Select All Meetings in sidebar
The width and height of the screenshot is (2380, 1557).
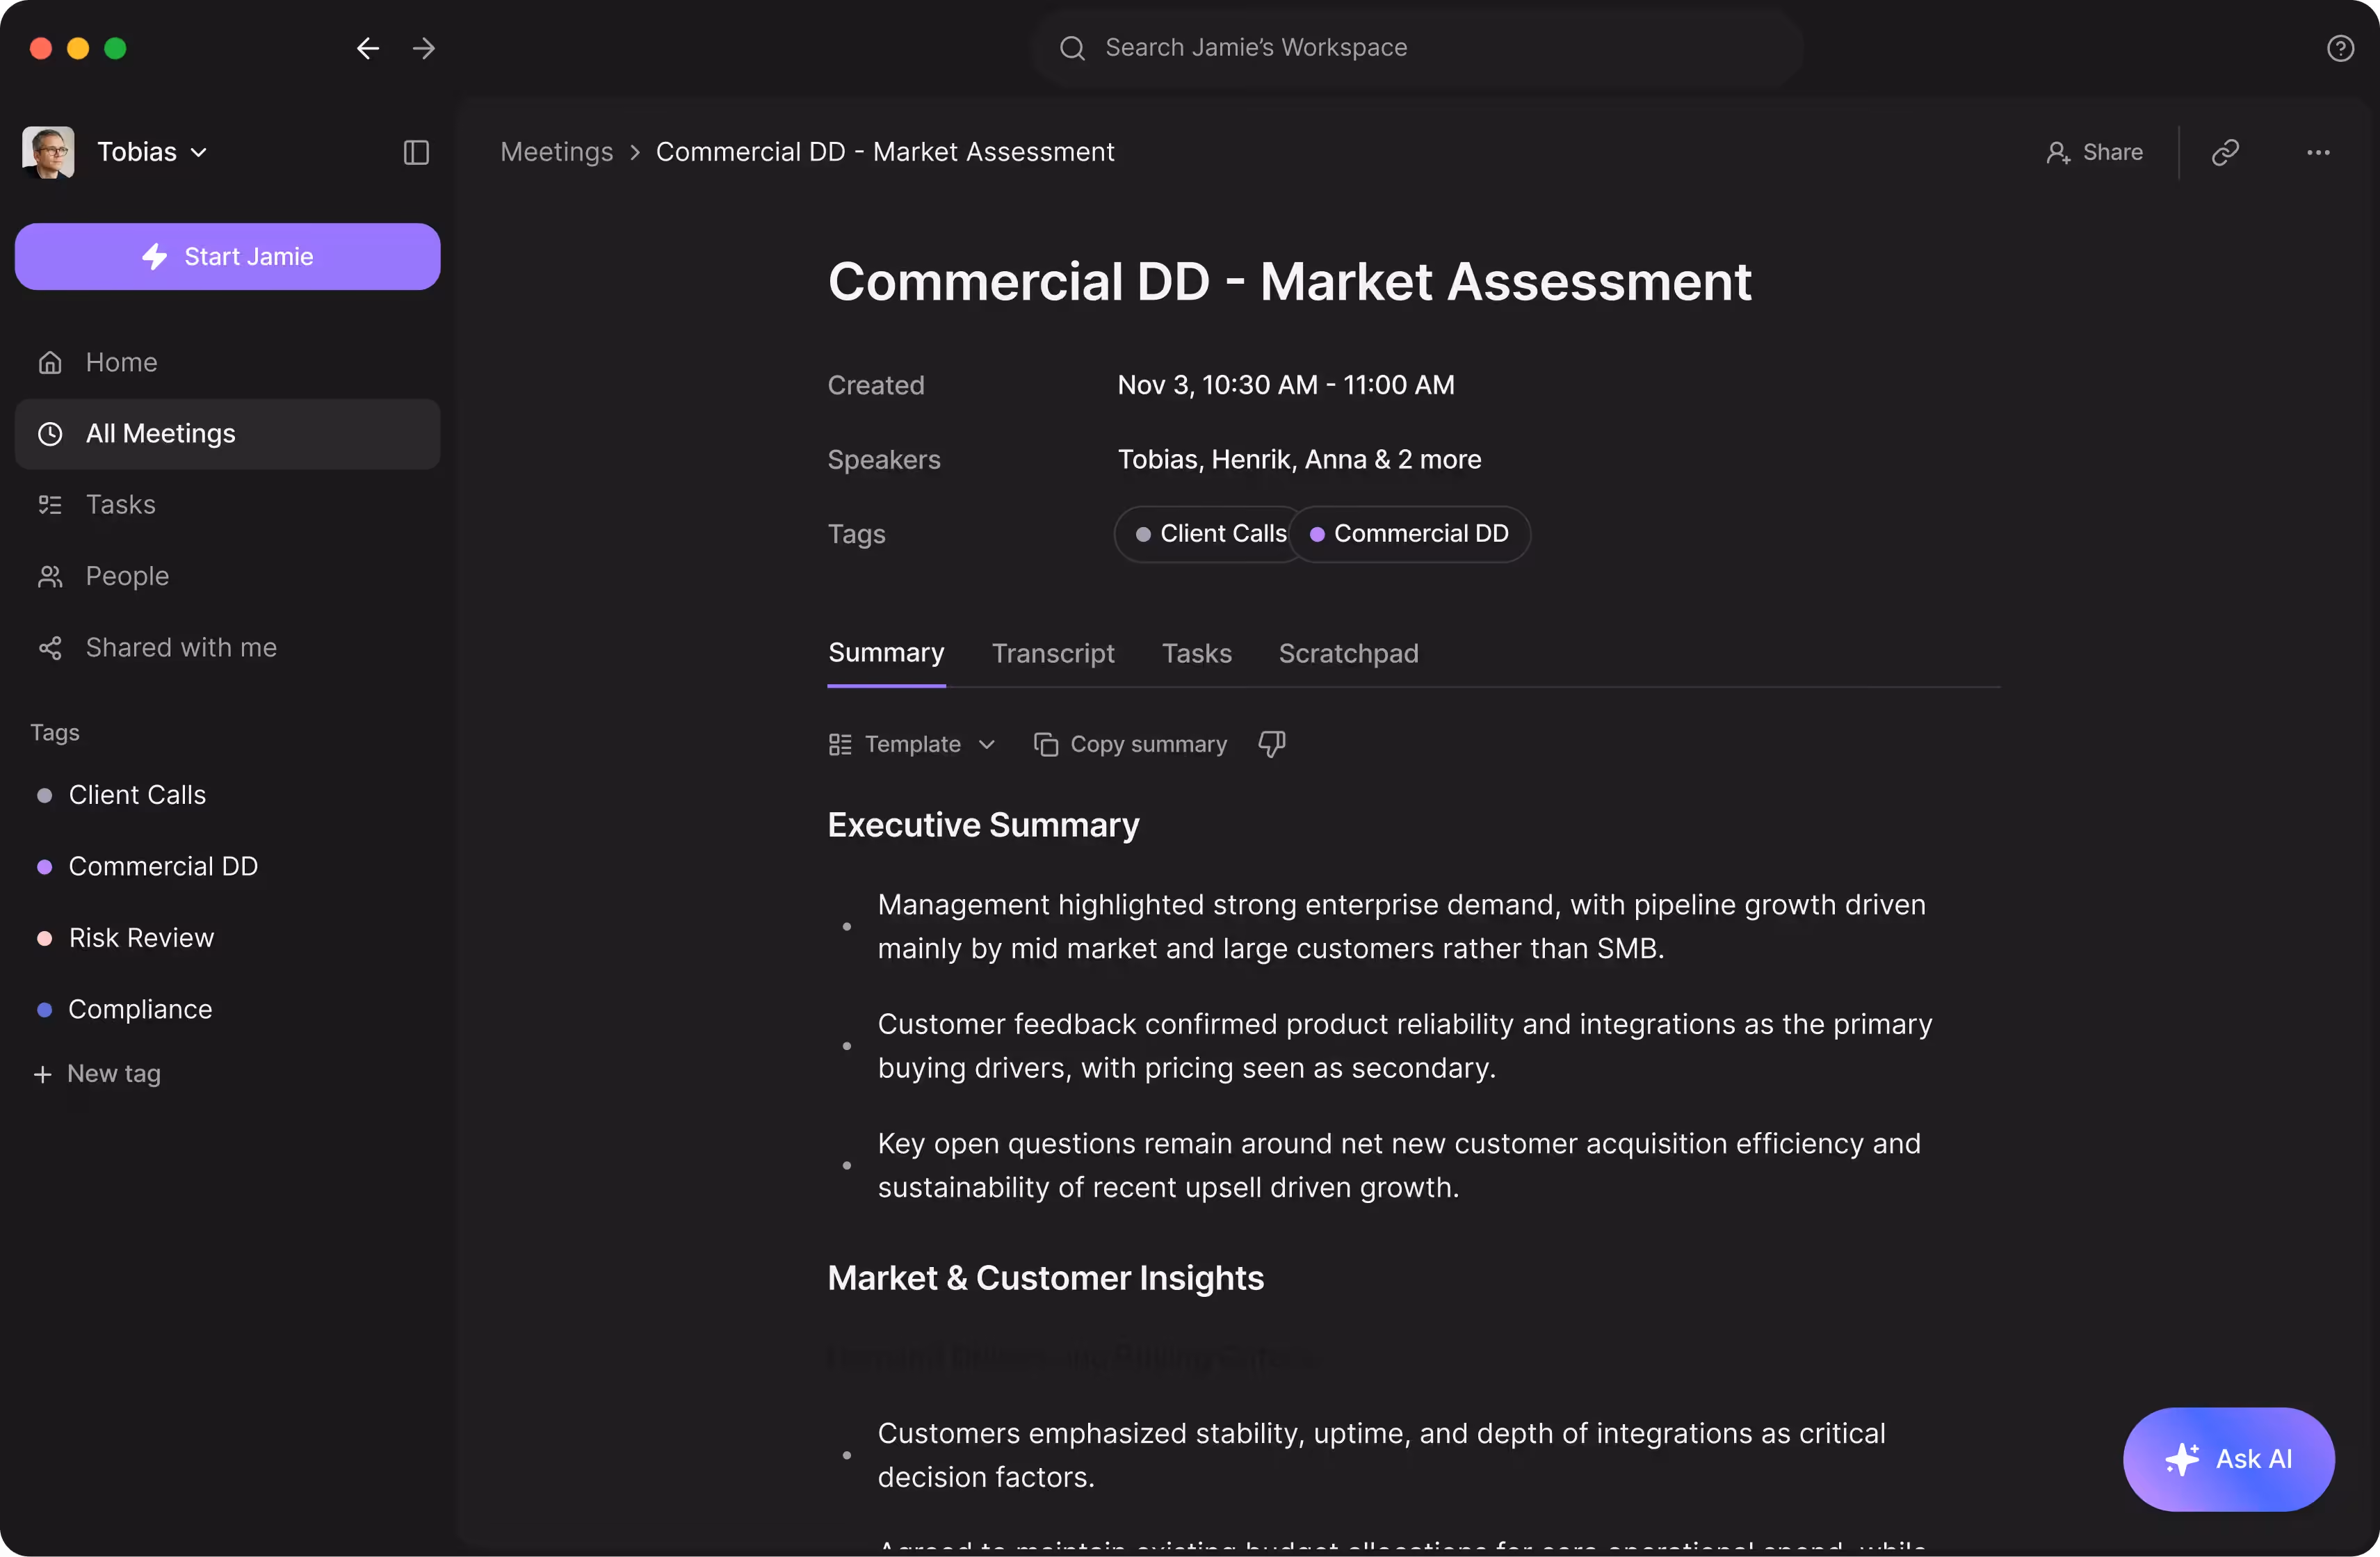pos(228,434)
